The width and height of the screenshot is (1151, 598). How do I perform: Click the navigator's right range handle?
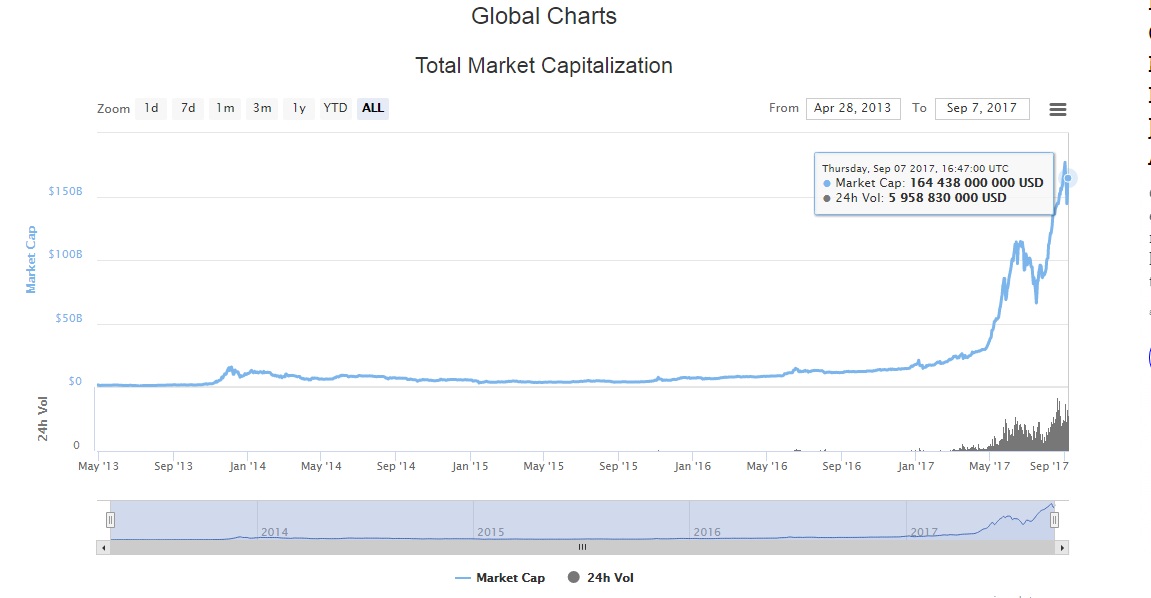coord(1054,520)
